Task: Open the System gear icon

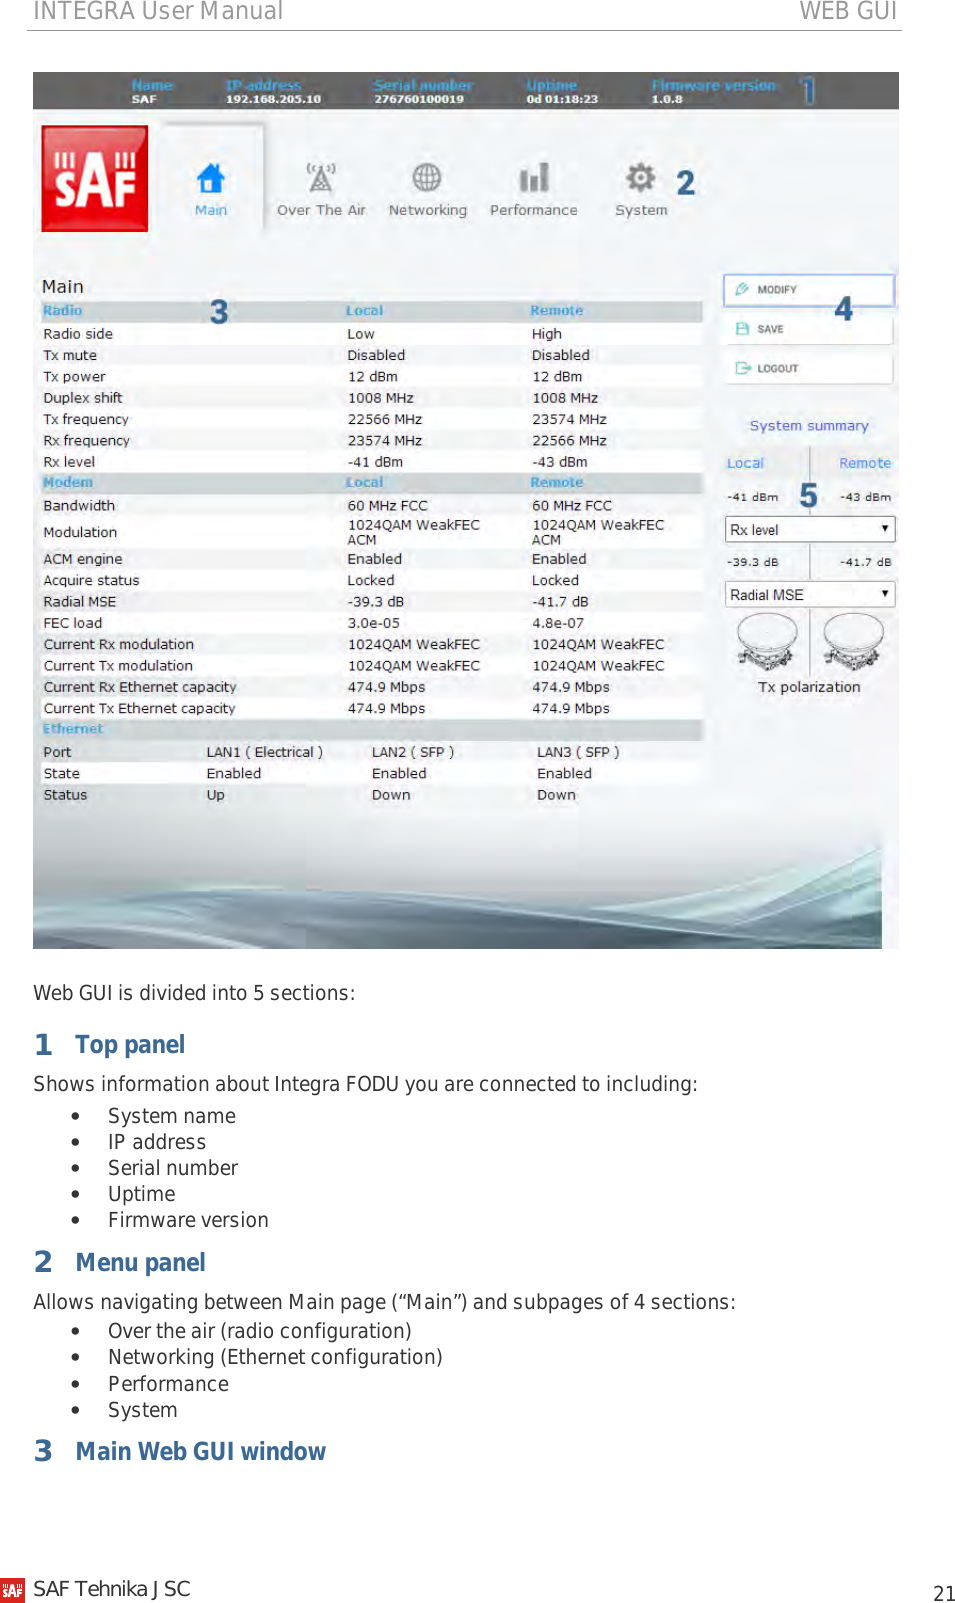Action: (640, 177)
